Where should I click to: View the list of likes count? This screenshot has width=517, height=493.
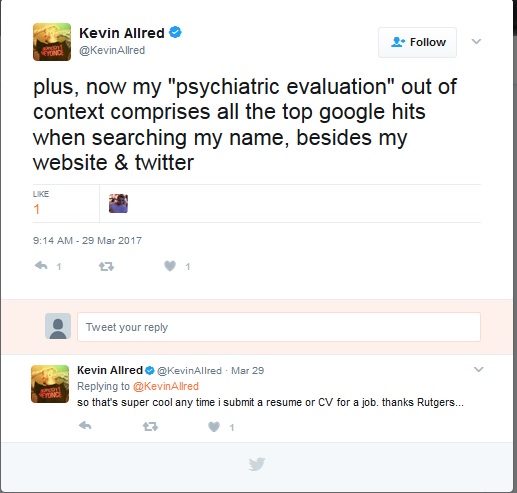point(41,203)
